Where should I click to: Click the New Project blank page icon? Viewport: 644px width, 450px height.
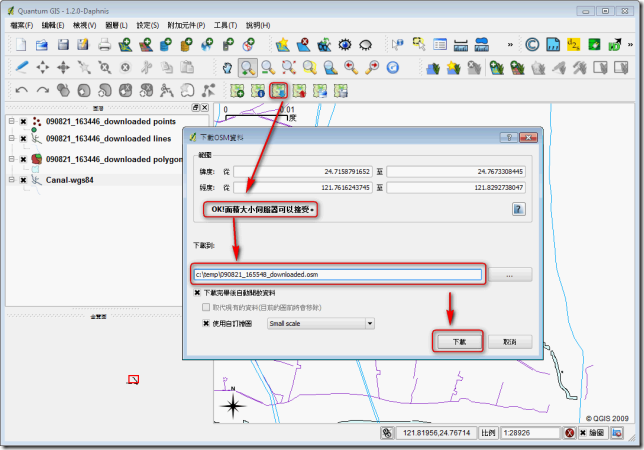click(21, 44)
